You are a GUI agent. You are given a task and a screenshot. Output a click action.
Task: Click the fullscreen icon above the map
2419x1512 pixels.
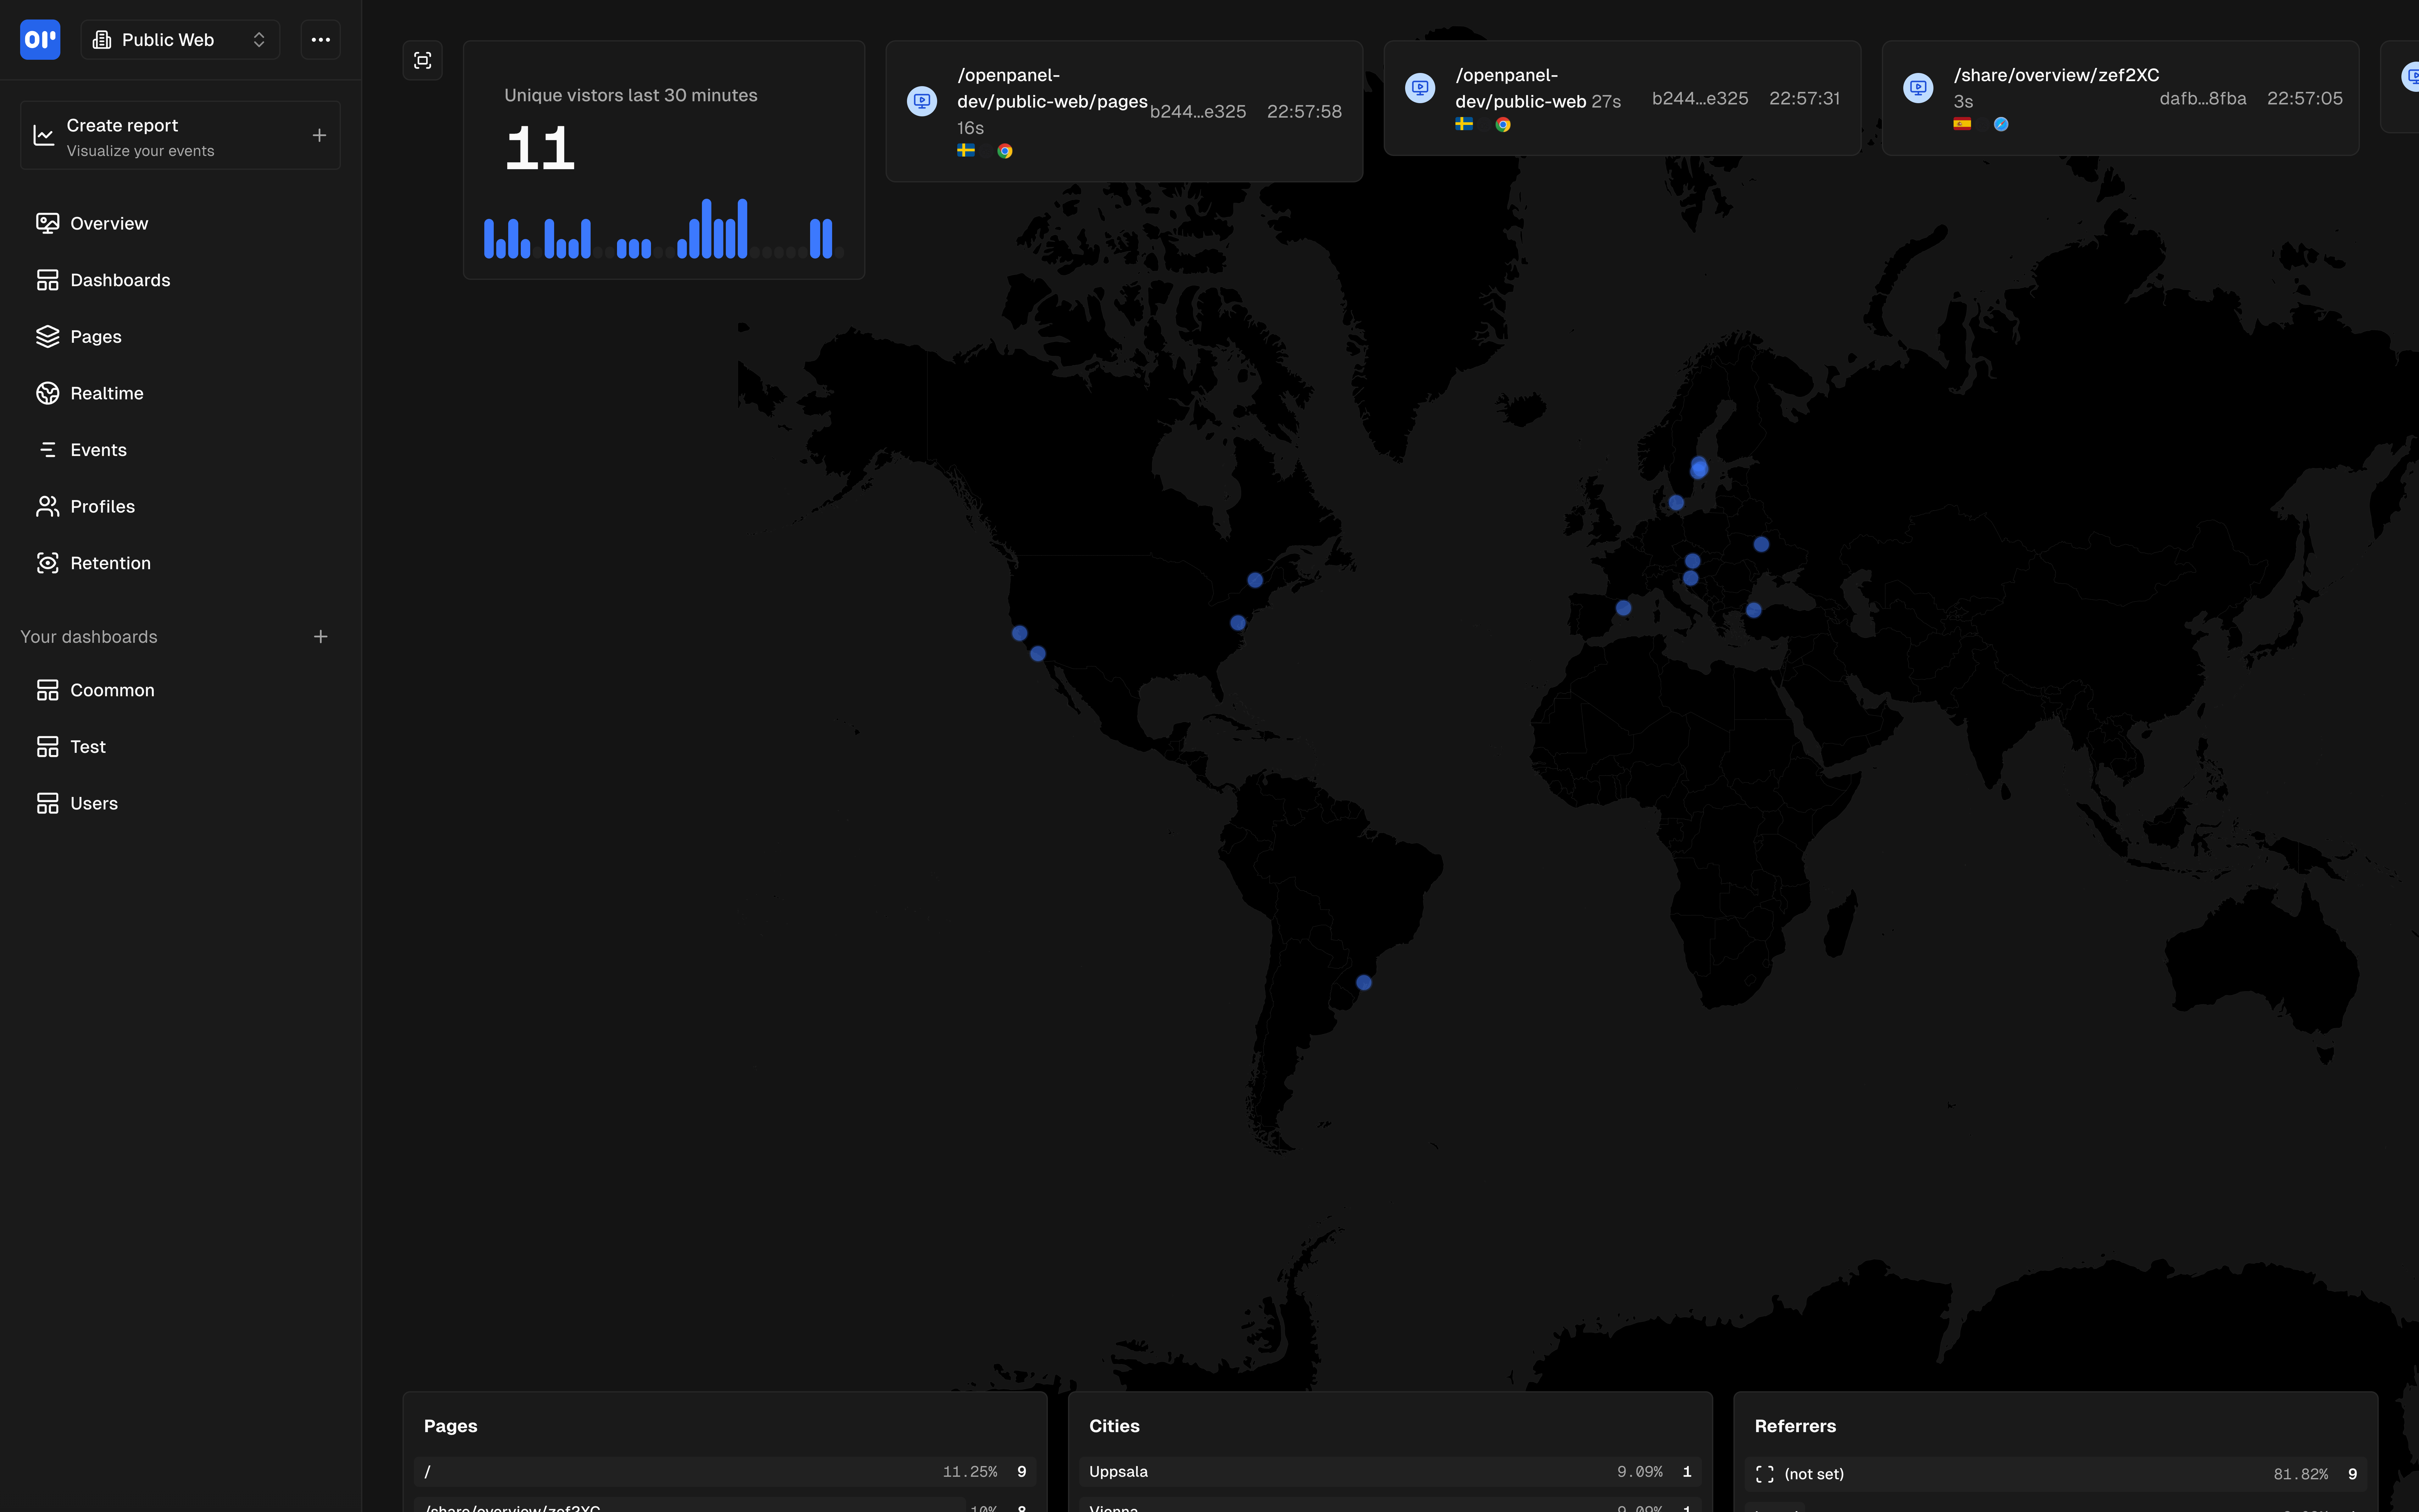coord(422,60)
